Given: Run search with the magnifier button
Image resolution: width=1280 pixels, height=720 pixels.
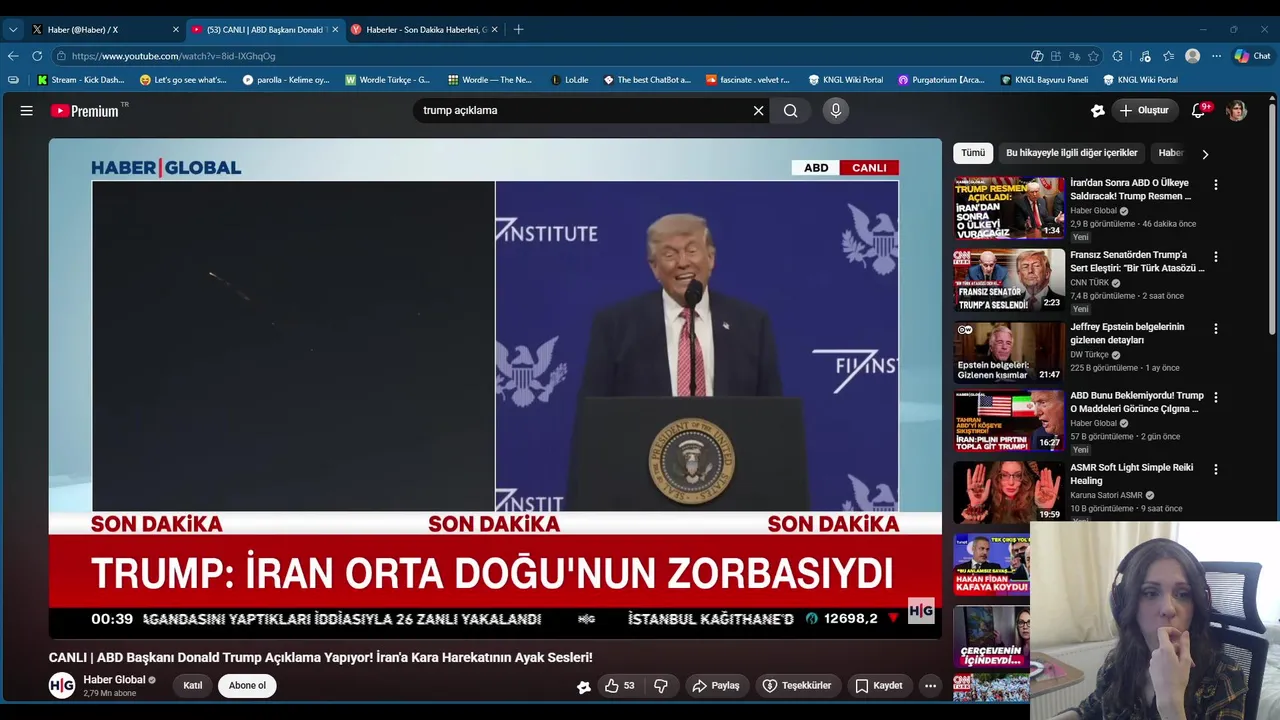Looking at the screenshot, I should pyautogui.click(x=791, y=111).
